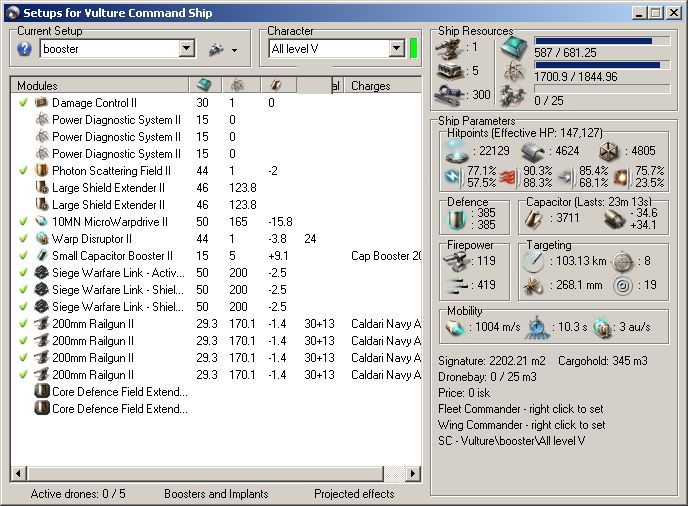
Task: Toggle the 10MN MicroWarpdrive II checkmark
Action: [x=23, y=221]
